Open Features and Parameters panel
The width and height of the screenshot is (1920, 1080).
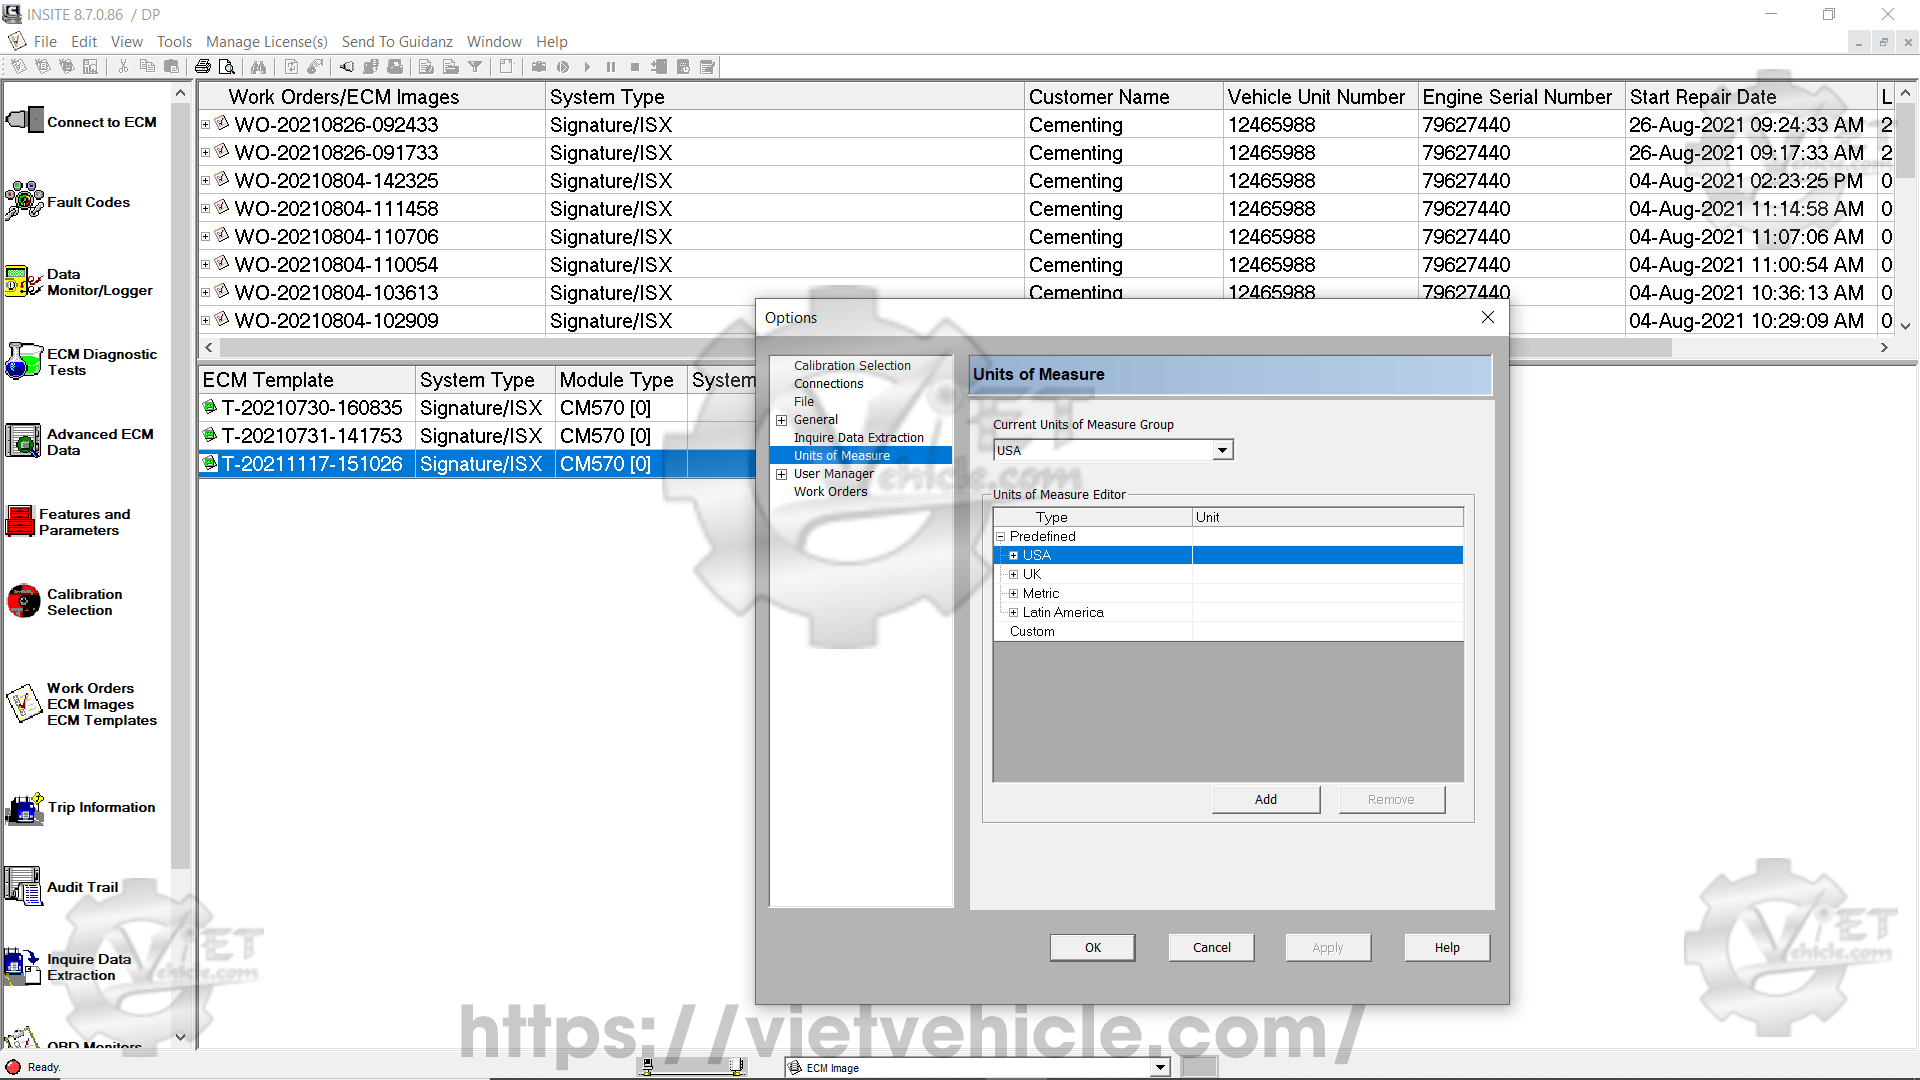21,521
